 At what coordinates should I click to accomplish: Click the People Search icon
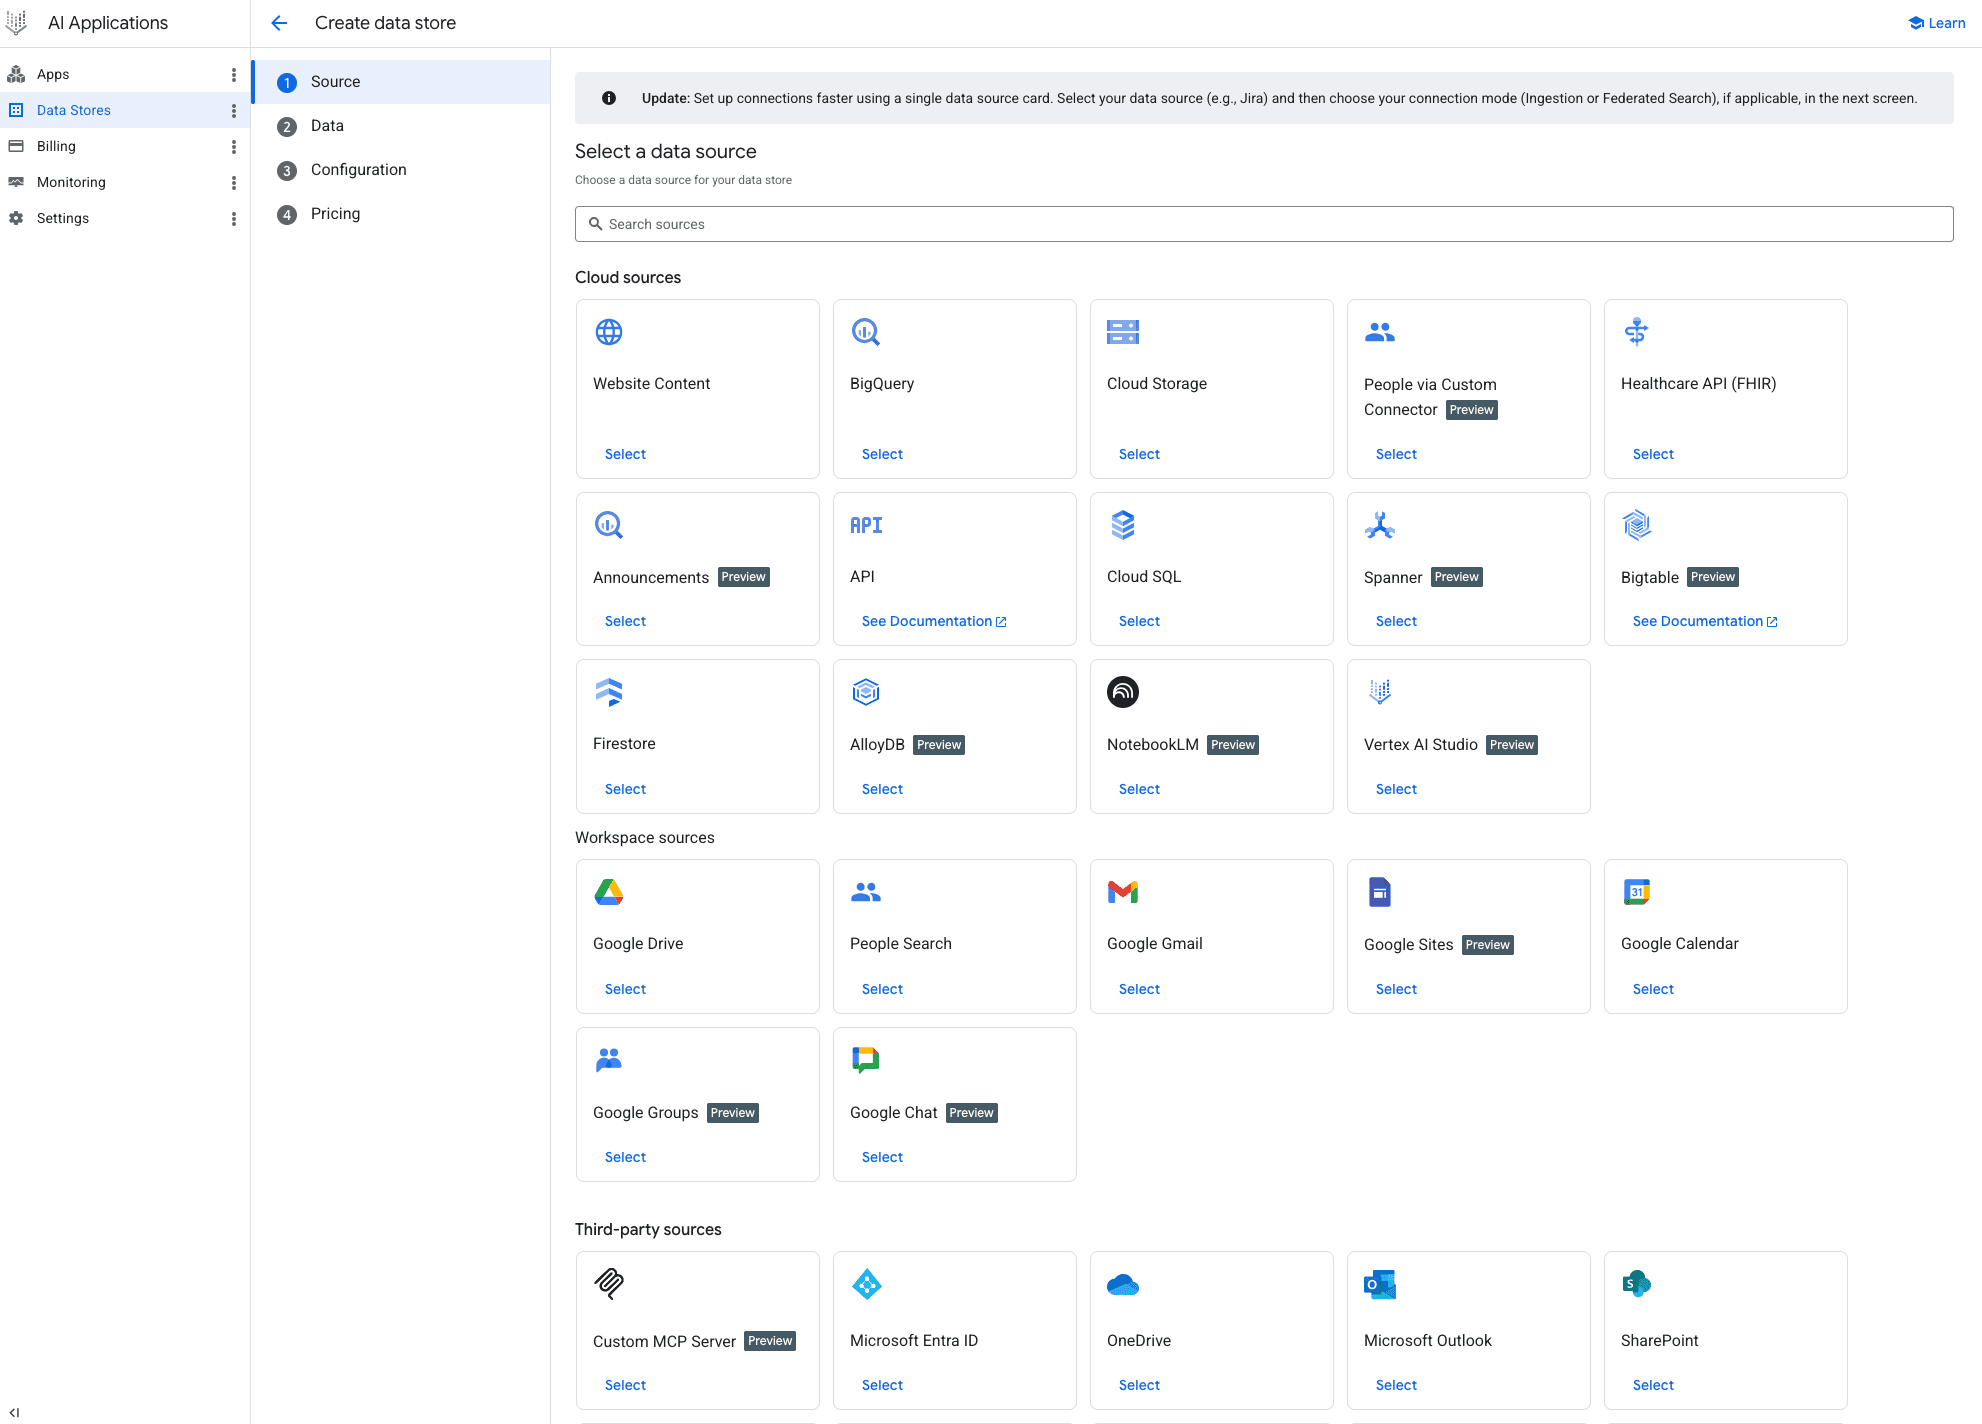tap(866, 892)
